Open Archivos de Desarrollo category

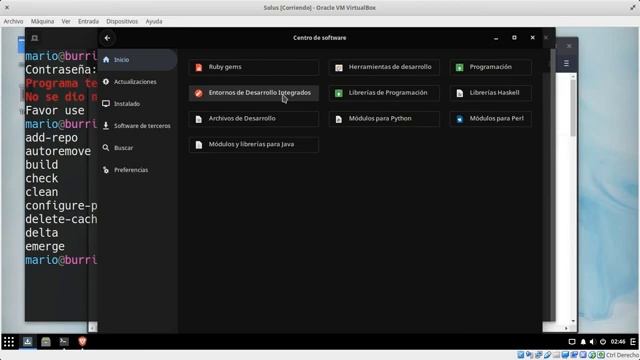253,119
